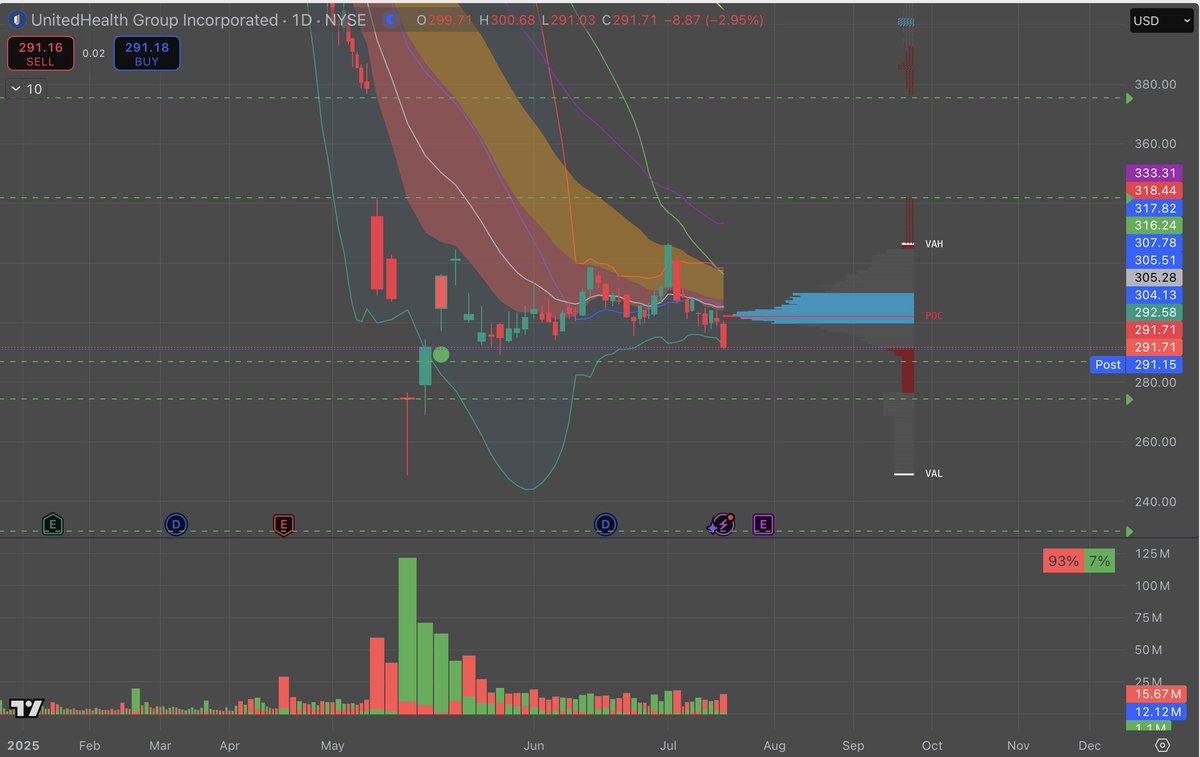The height and width of the screenshot is (757, 1200).
Task: Click the 2025 label on the time axis
Action: tap(23, 745)
